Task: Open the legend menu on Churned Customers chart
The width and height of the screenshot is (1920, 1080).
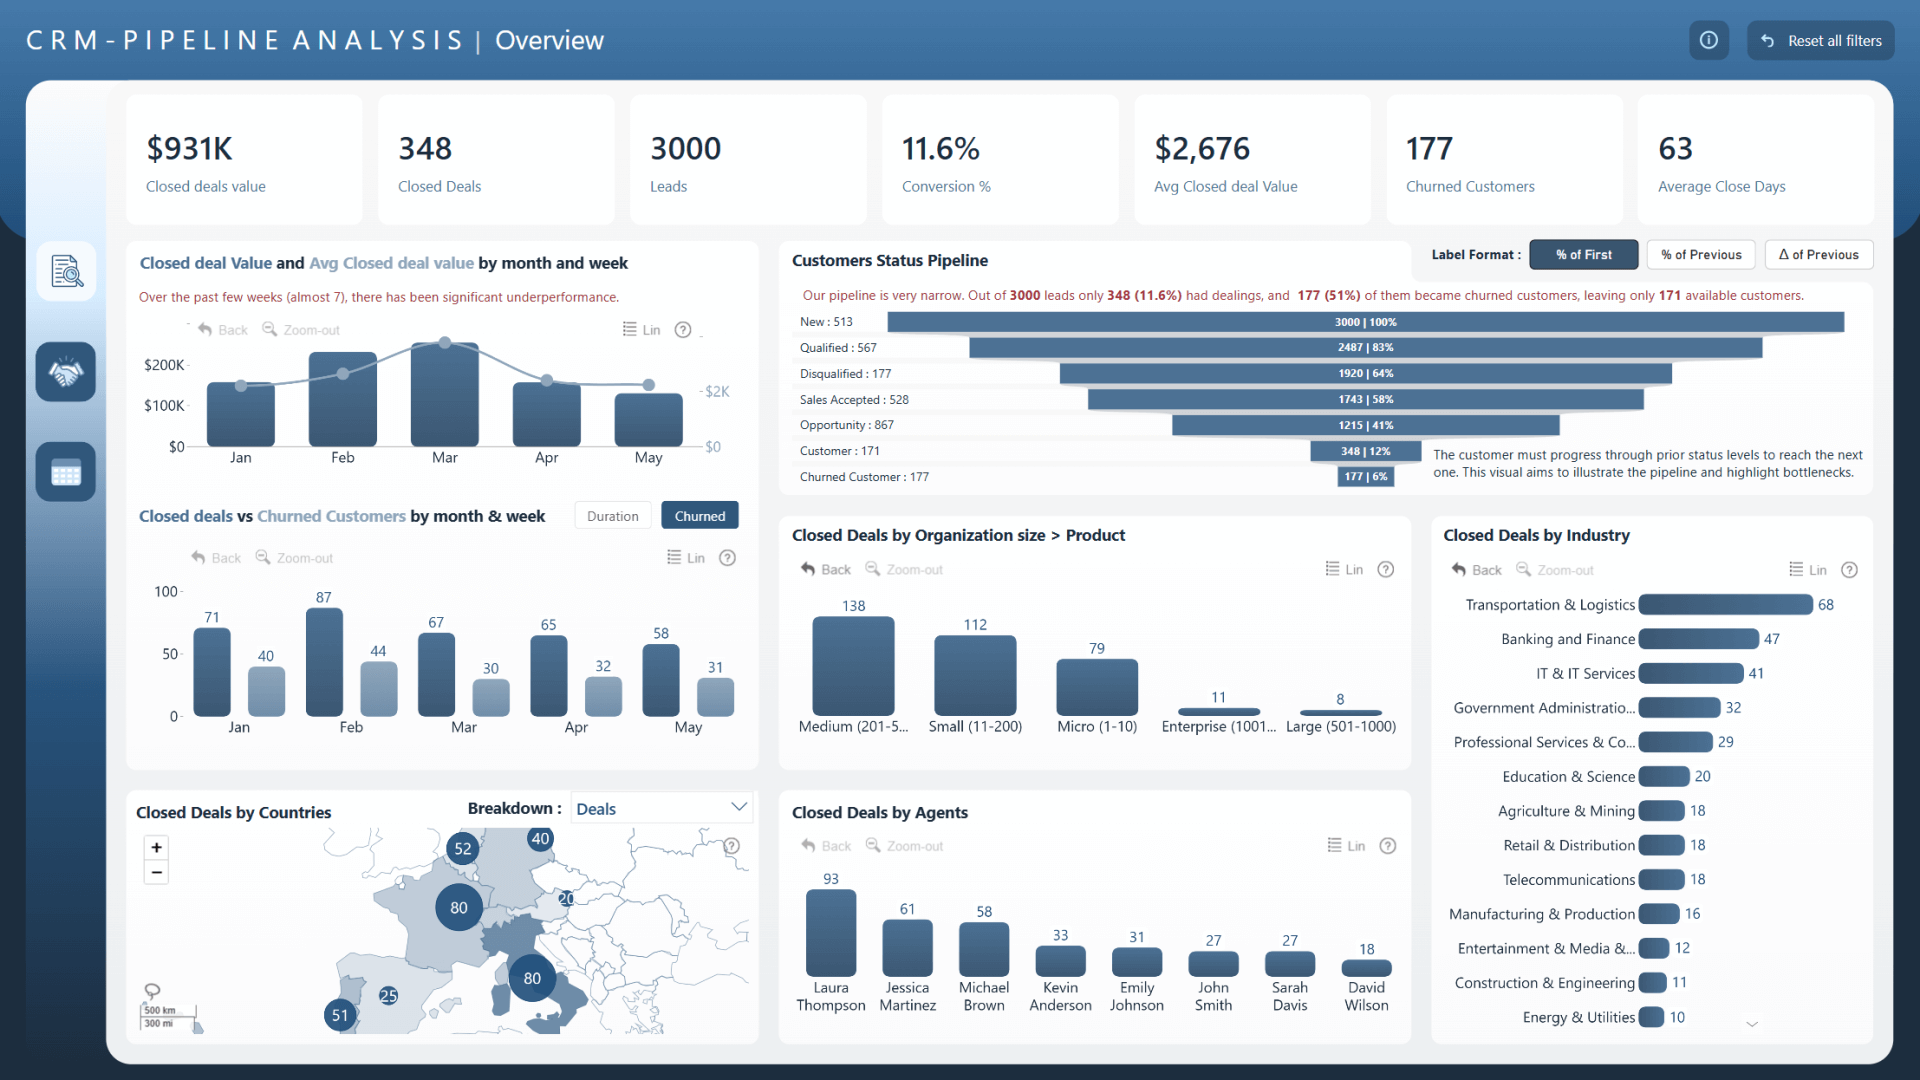Action: (x=676, y=557)
